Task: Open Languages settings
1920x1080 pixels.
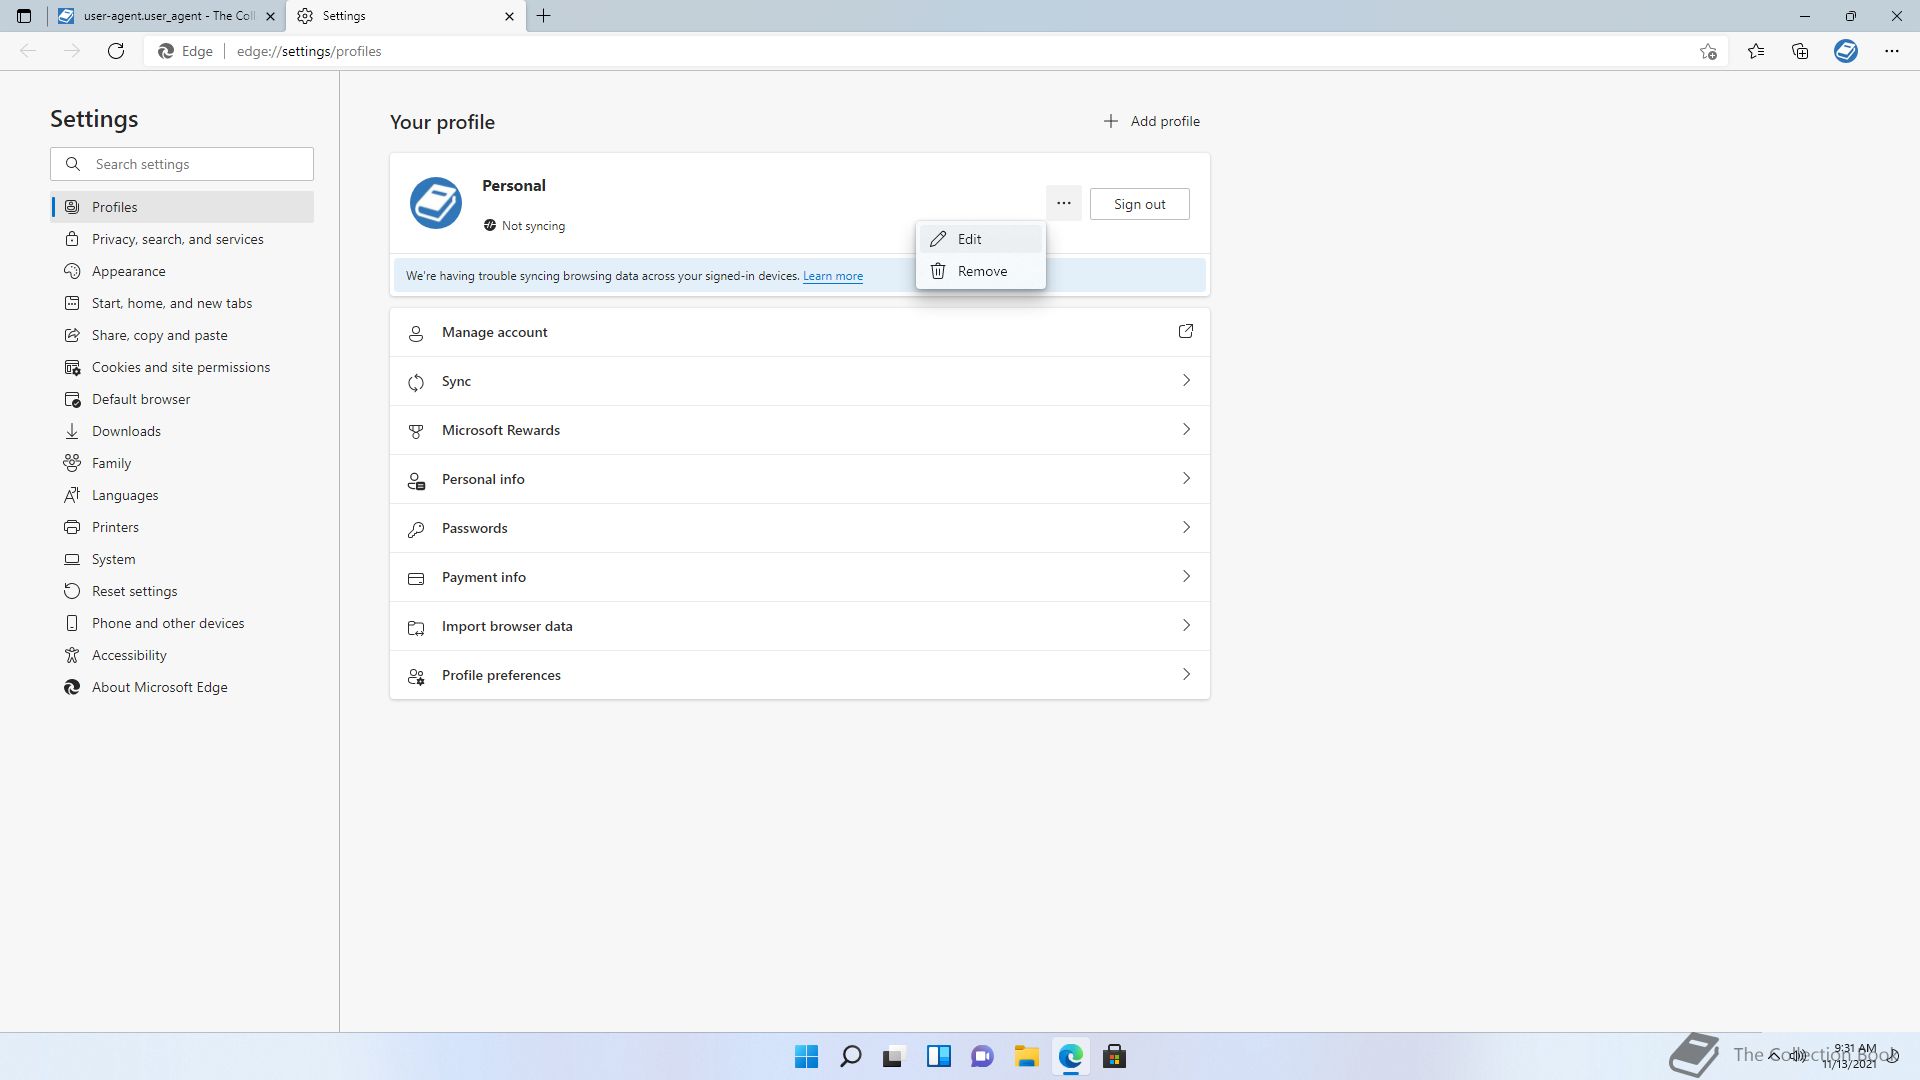Action: tap(182, 495)
